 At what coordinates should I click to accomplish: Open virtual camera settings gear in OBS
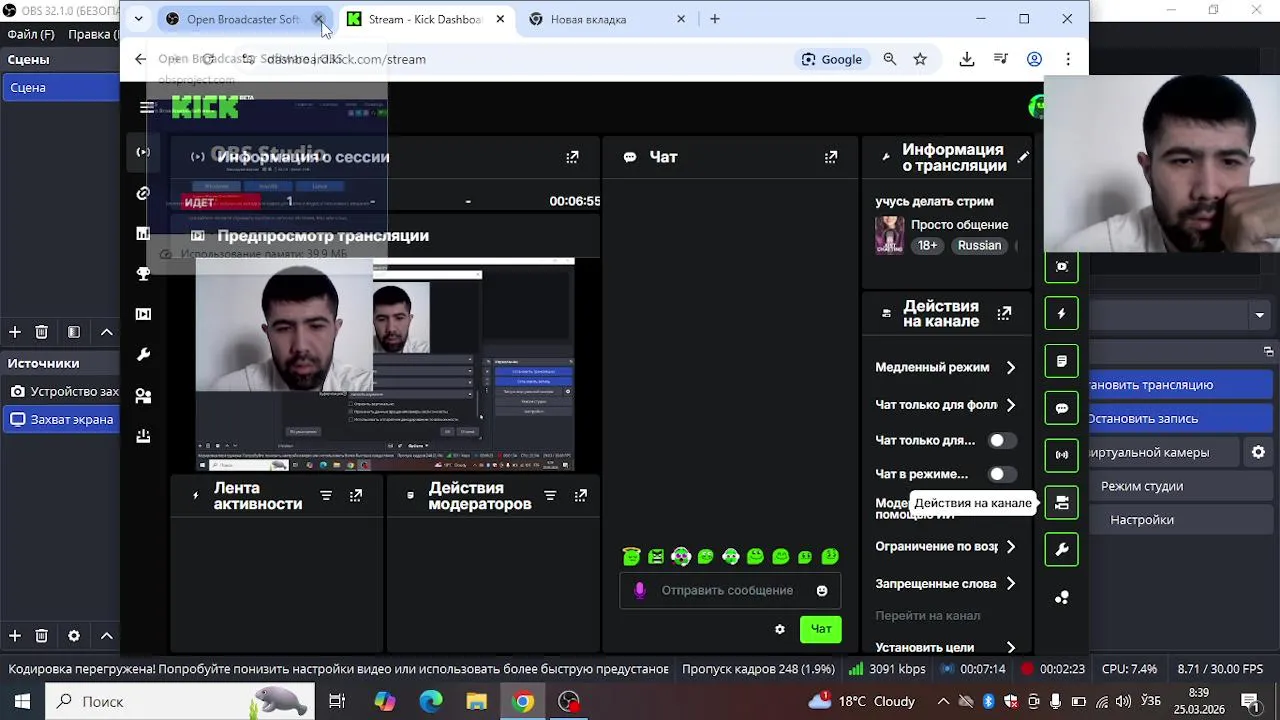coord(1258,453)
